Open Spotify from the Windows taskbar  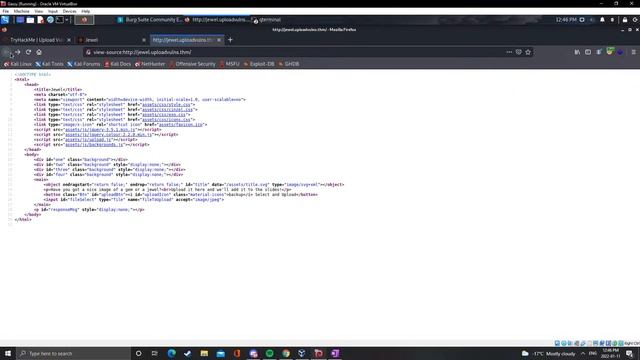tap(269, 353)
